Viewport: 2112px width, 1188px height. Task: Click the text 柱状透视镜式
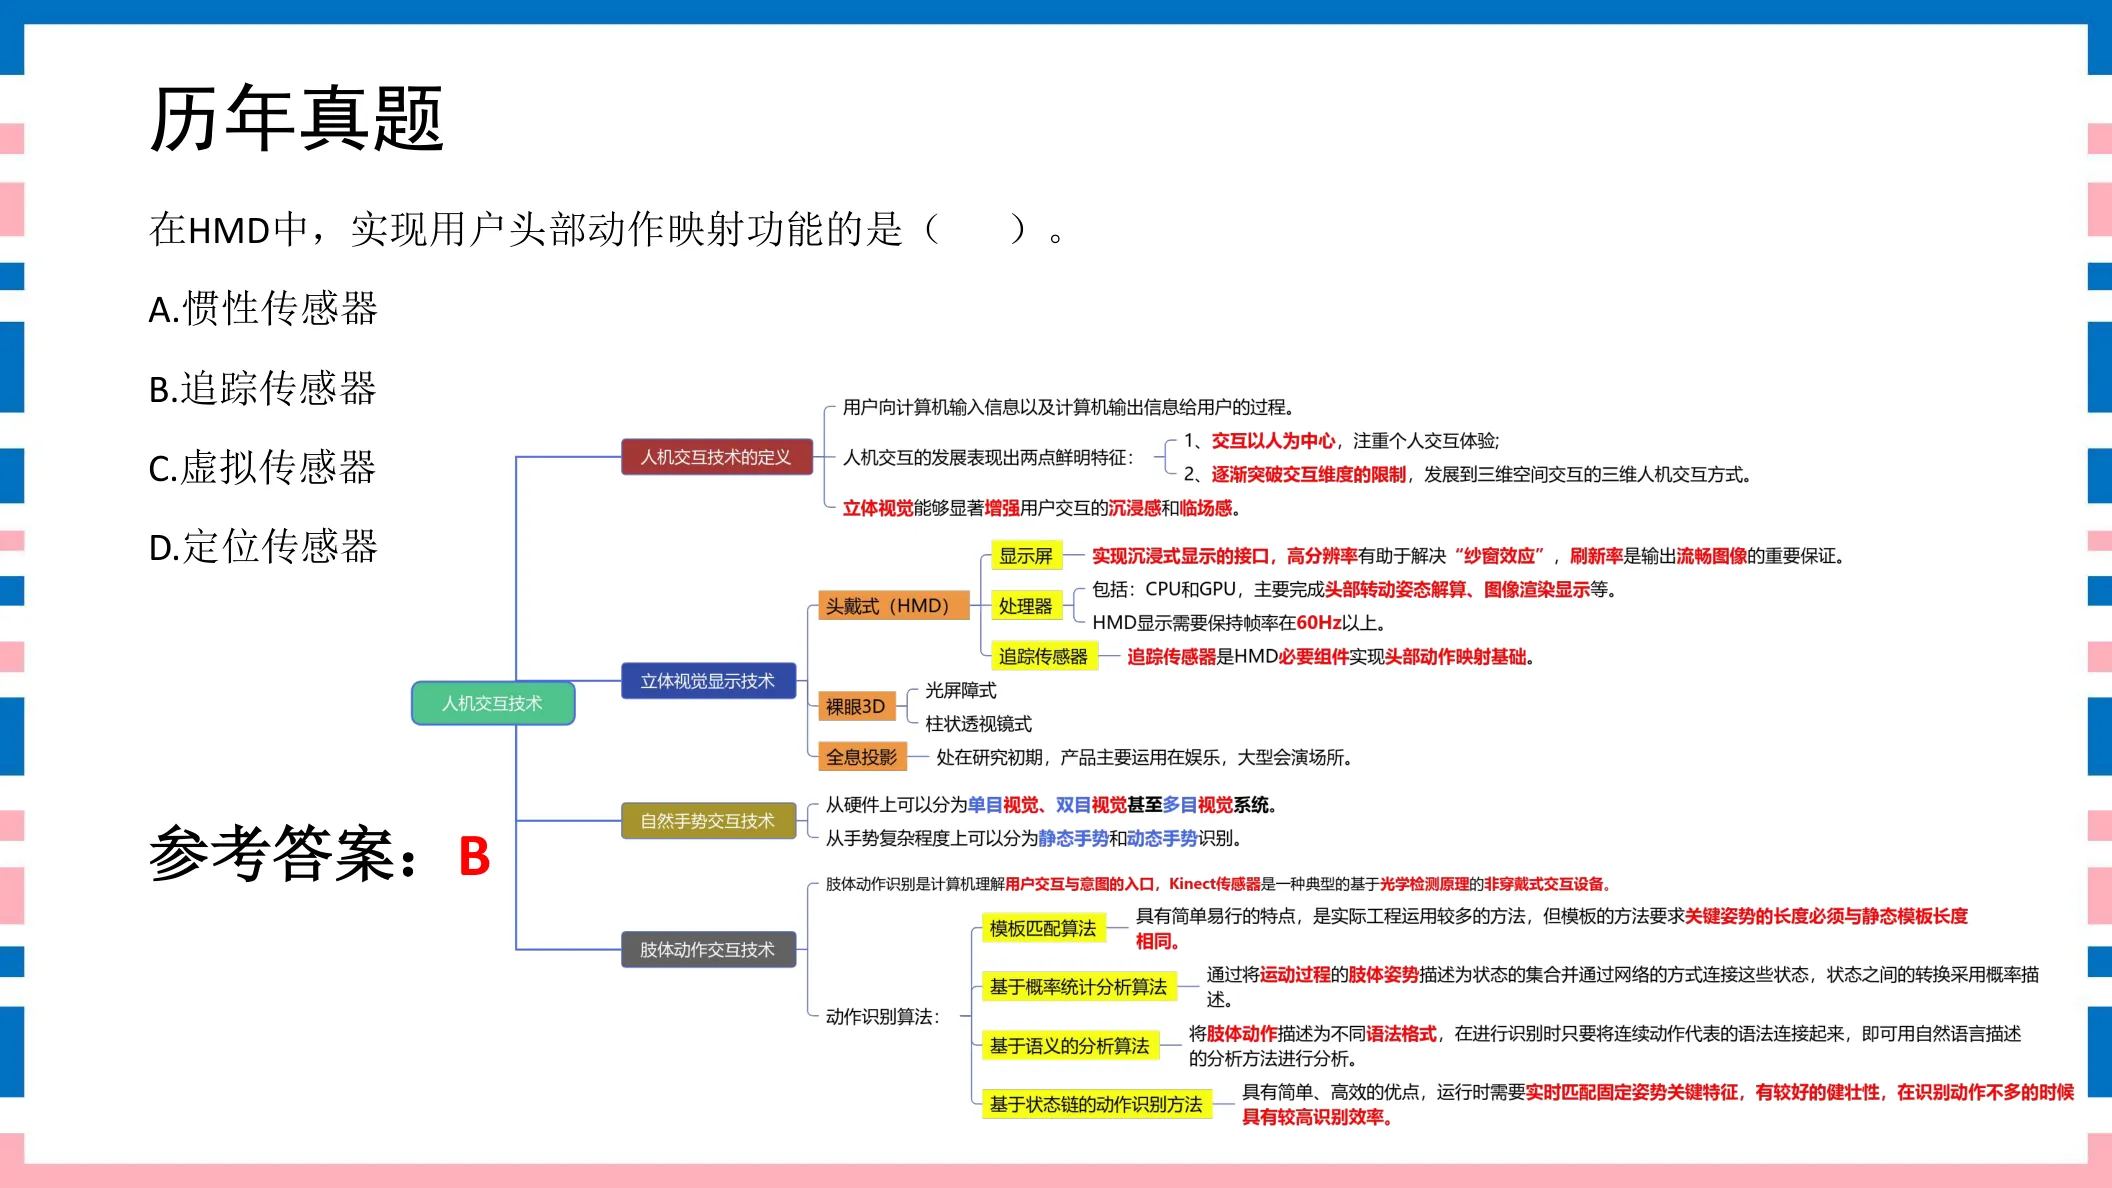pos(979,723)
